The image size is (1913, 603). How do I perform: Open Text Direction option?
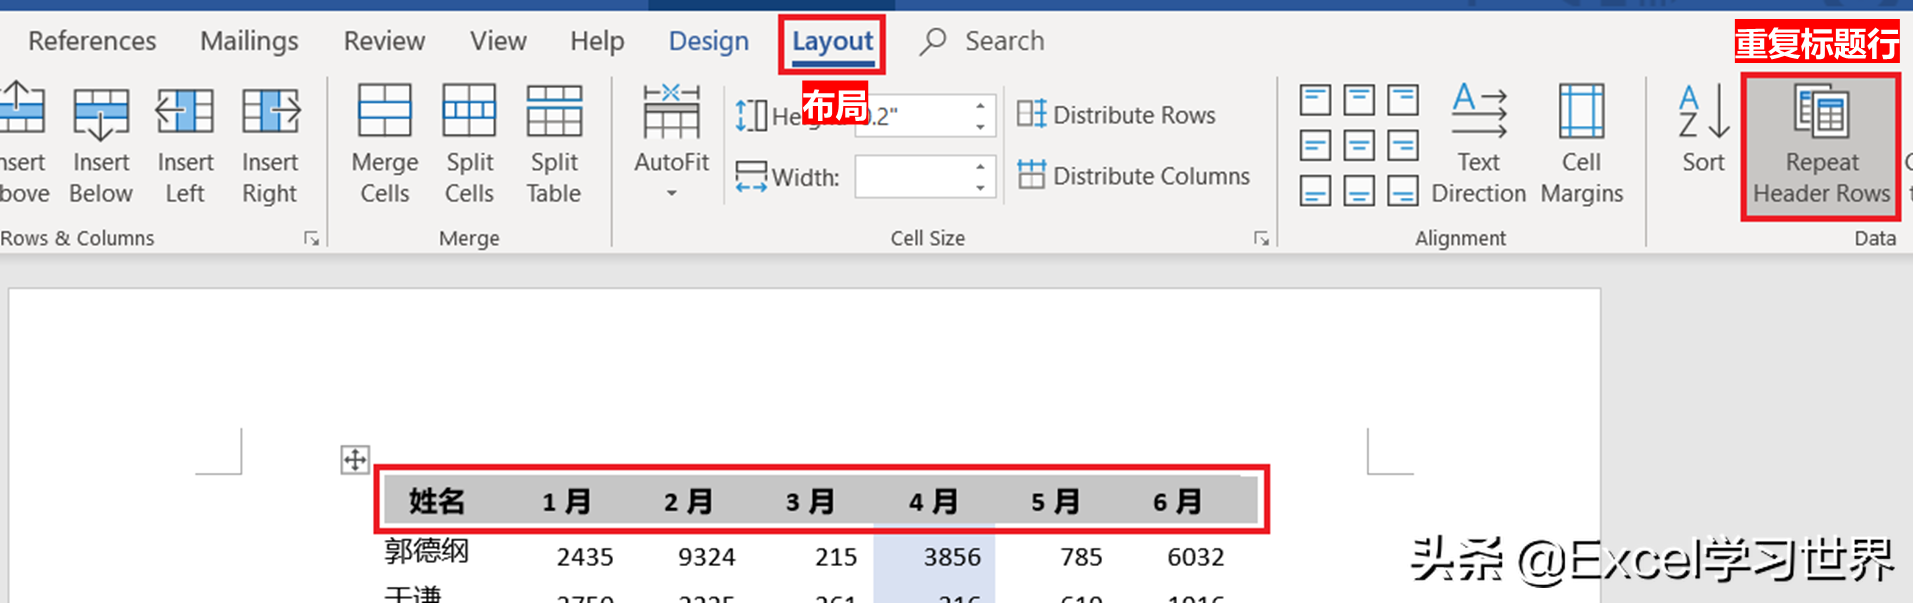[x=1478, y=145]
